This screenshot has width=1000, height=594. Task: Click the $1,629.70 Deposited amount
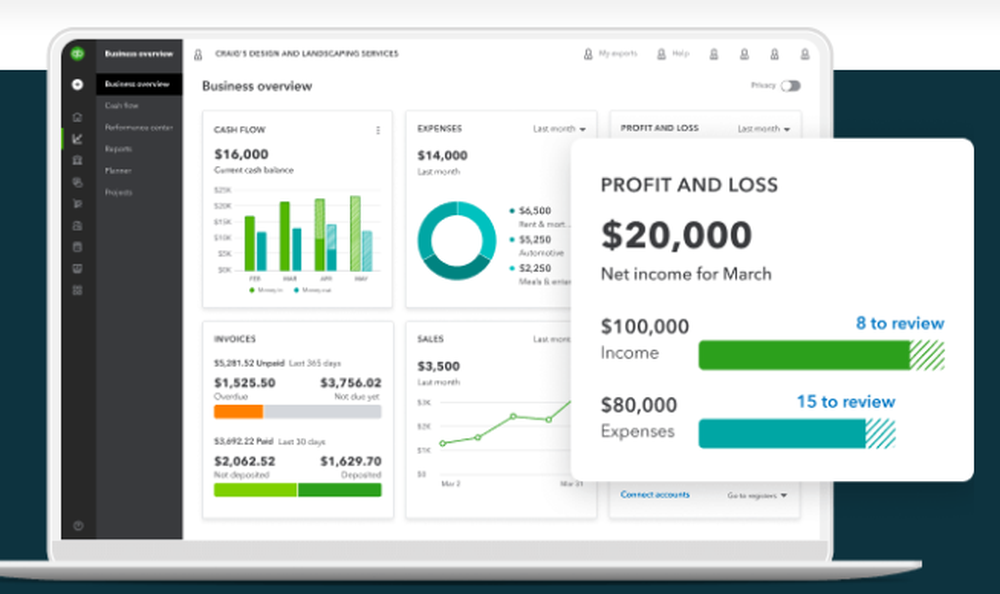pos(351,461)
